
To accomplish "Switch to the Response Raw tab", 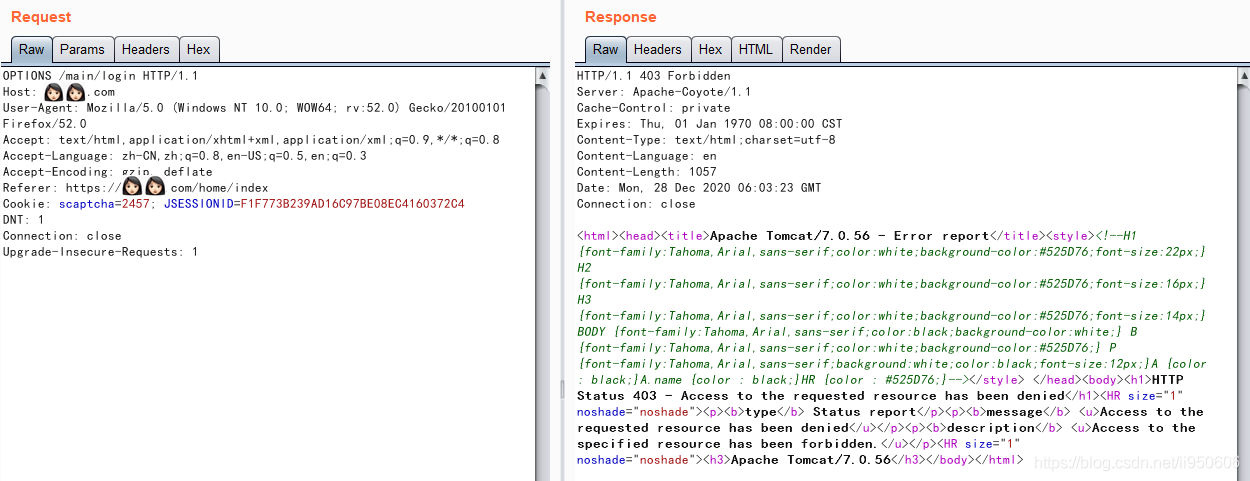I will [x=606, y=49].
